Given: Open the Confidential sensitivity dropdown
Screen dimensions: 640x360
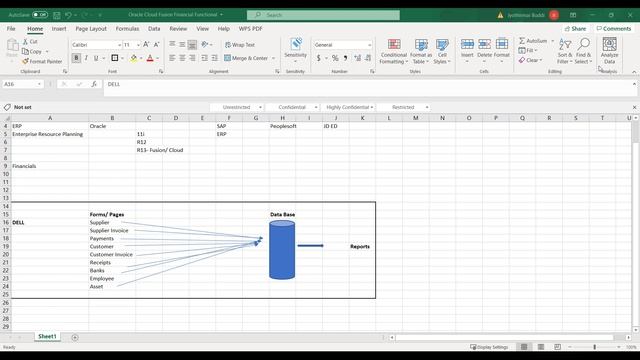Looking at the screenshot, I should (292, 107).
